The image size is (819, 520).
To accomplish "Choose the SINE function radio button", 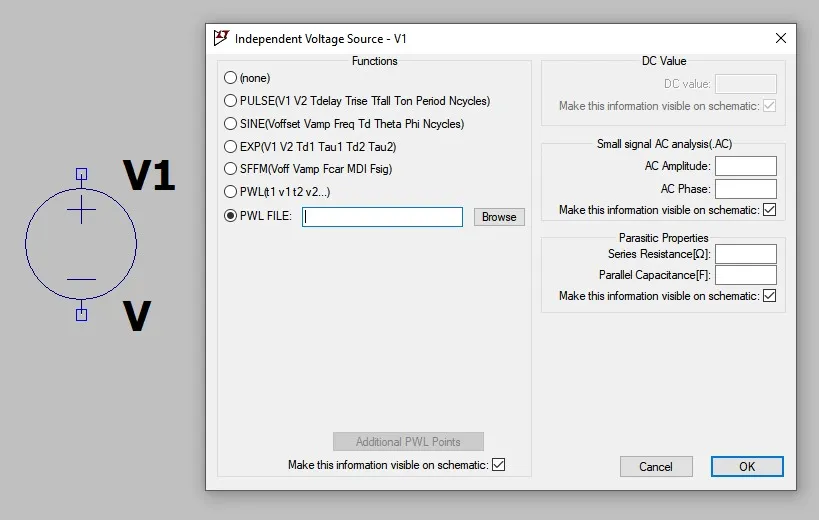I will click(x=231, y=124).
